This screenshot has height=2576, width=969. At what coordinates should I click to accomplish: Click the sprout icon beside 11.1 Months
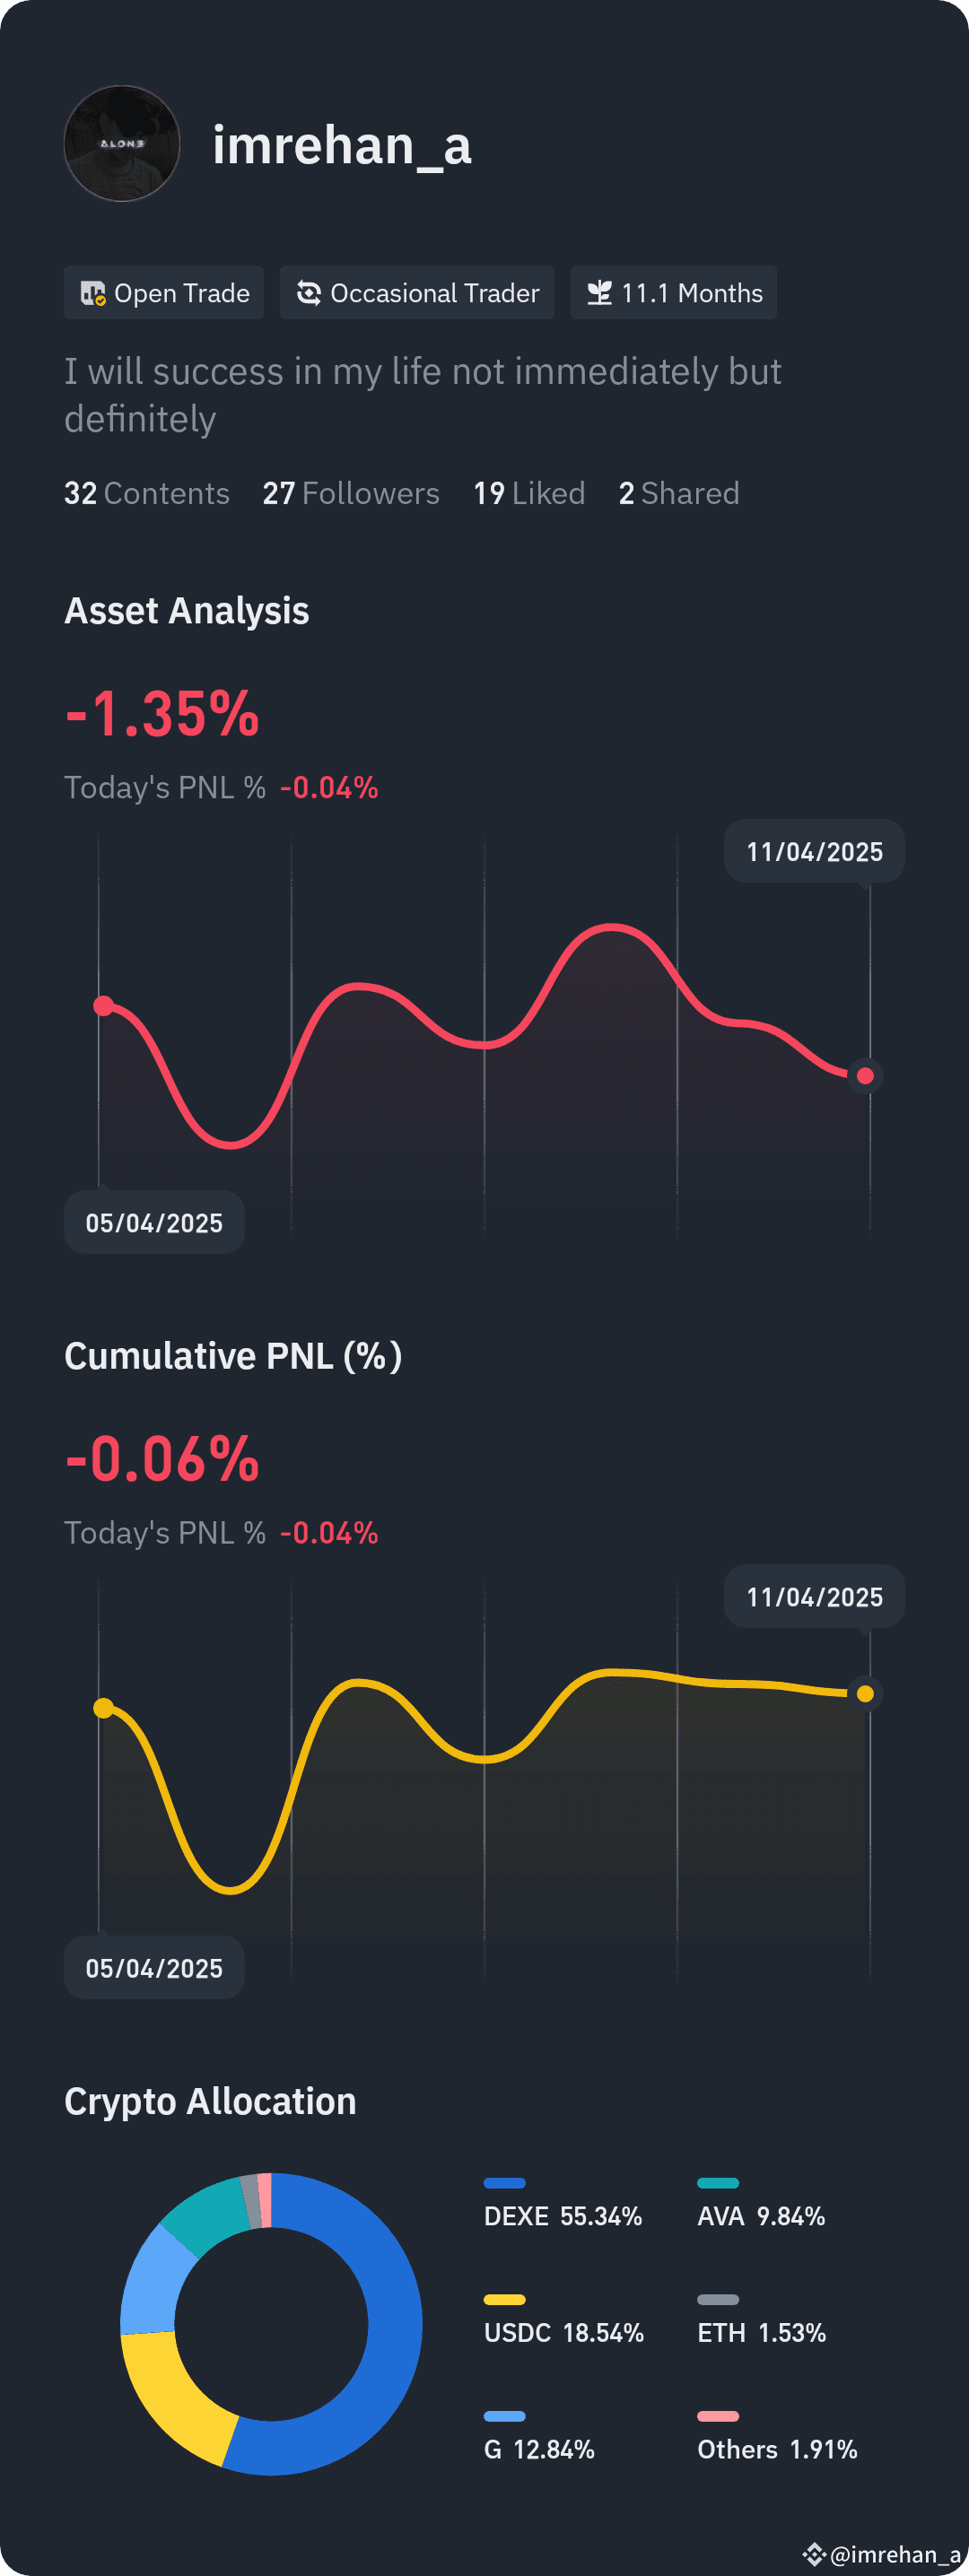coord(601,293)
